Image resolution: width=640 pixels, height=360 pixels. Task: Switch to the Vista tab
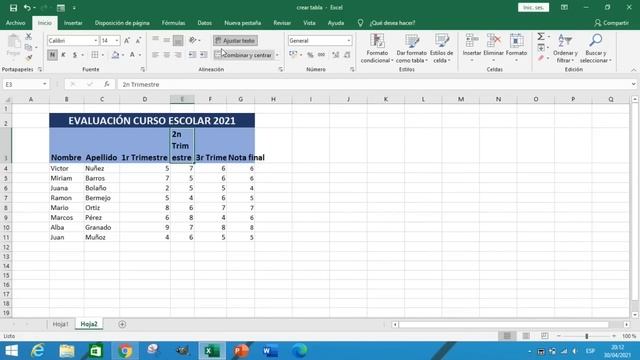coord(309,23)
